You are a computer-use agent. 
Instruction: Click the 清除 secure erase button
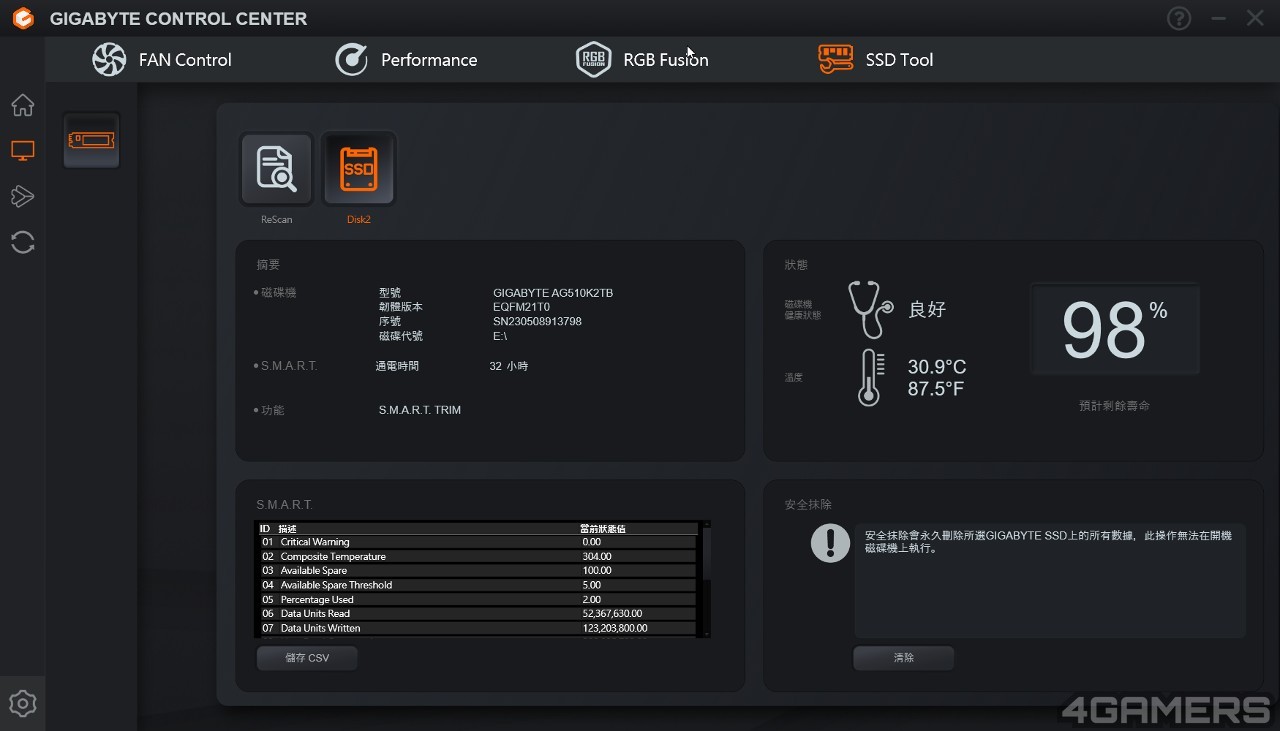[904, 658]
